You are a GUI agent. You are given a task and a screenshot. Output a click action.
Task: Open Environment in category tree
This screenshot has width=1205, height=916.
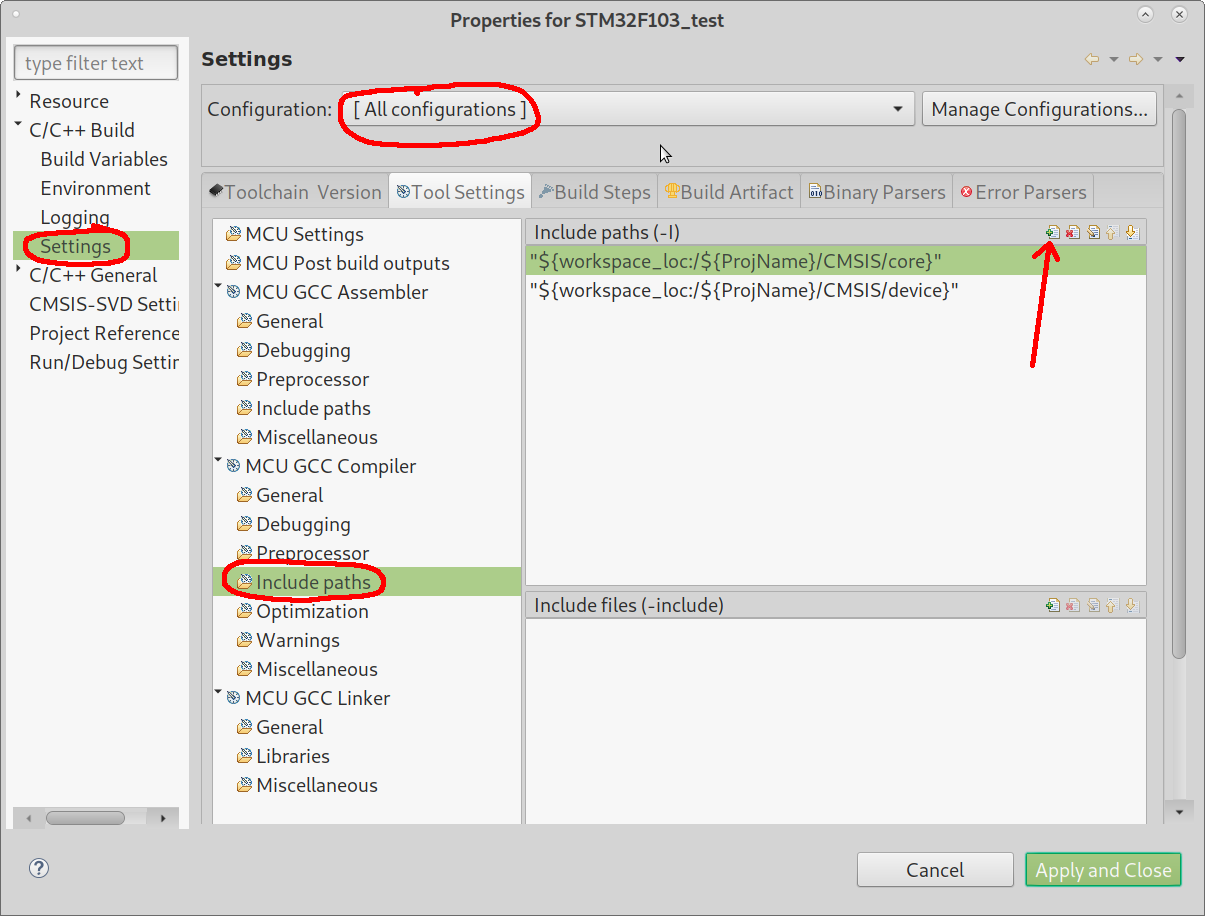click(95, 188)
